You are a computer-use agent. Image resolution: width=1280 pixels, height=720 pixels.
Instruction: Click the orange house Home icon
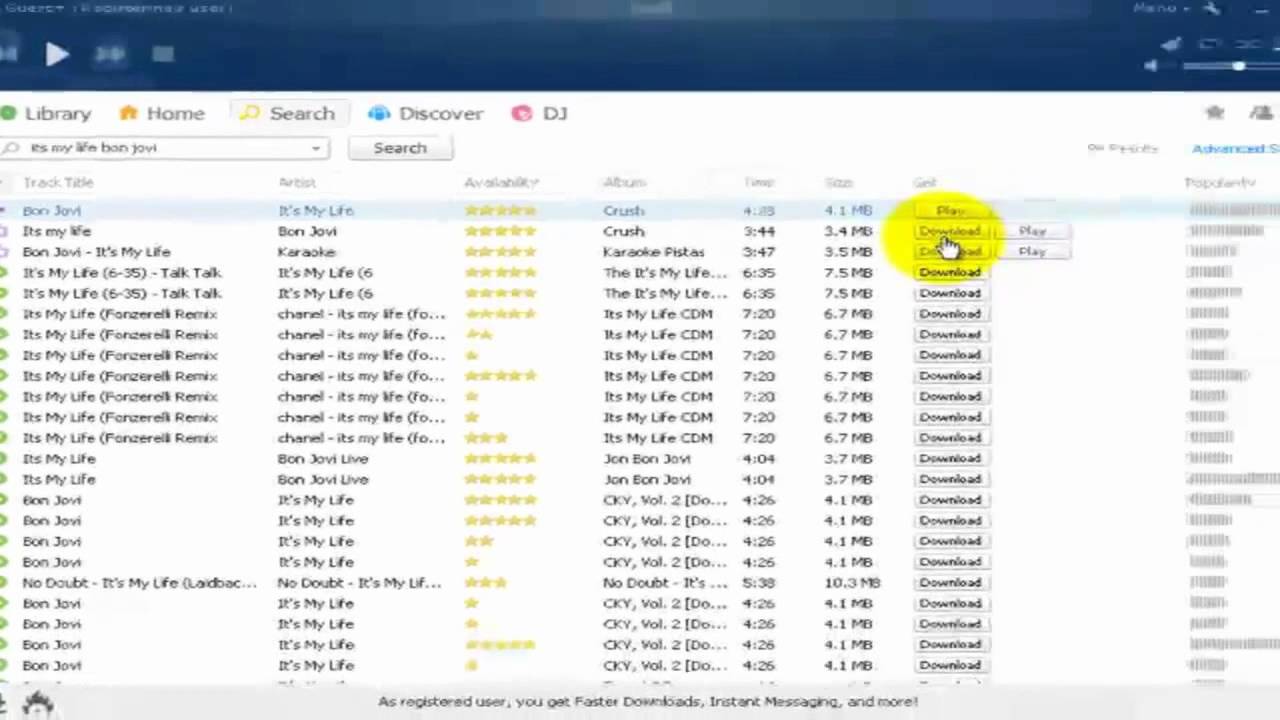128,113
